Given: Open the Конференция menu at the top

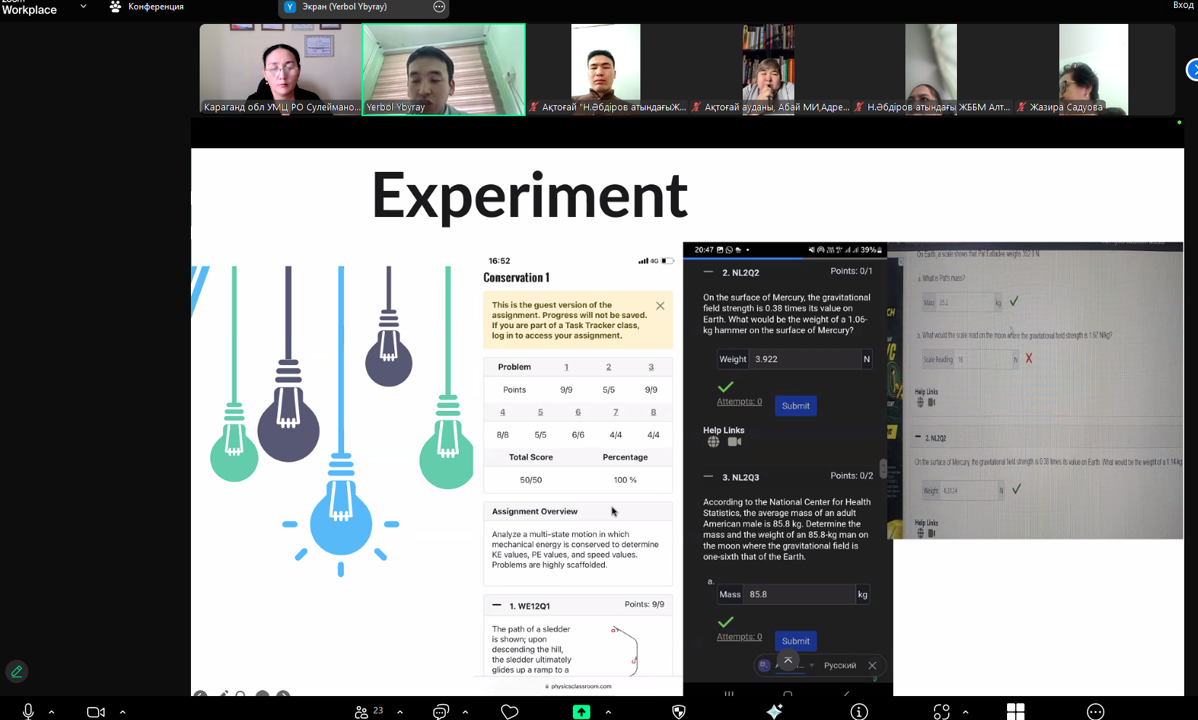Looking at the screenshot, I should (x=146, y=7).
